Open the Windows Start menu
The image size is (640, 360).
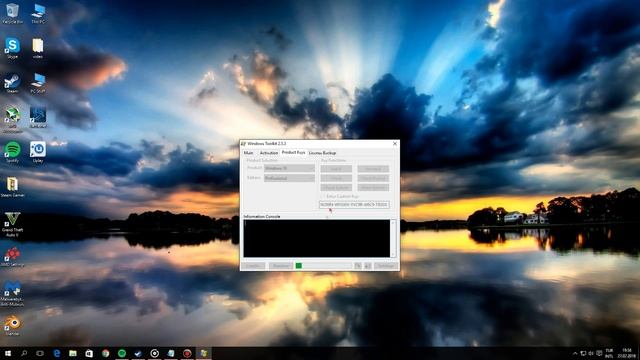click(x=7, y=353)
